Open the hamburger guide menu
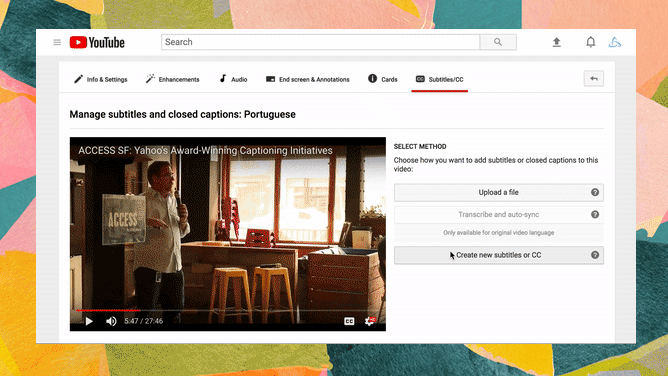Image resolution: width=668 pixels, height=376 pixels. tap(57, 42)
